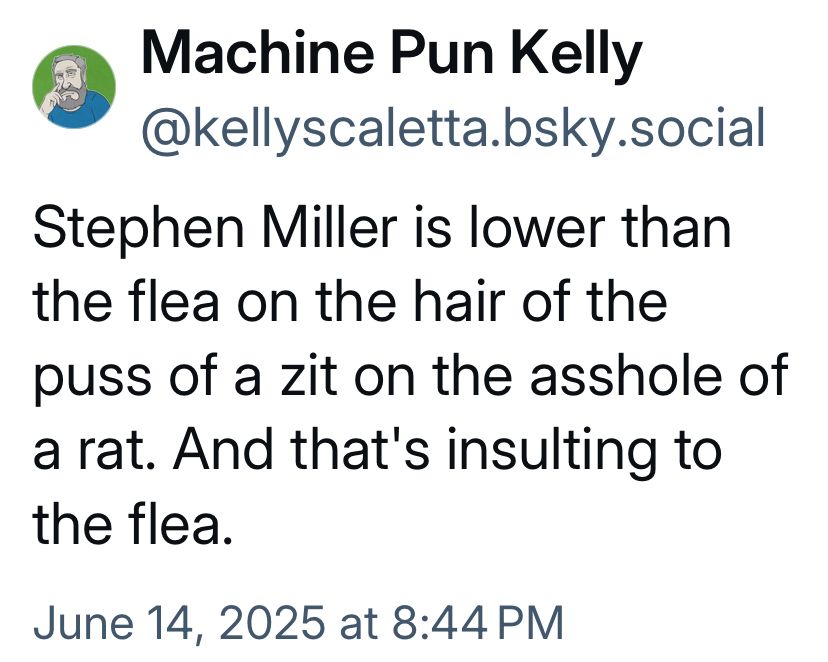Click the 8:44 PM time text
The image size is (828, 662).
(478, 623)
